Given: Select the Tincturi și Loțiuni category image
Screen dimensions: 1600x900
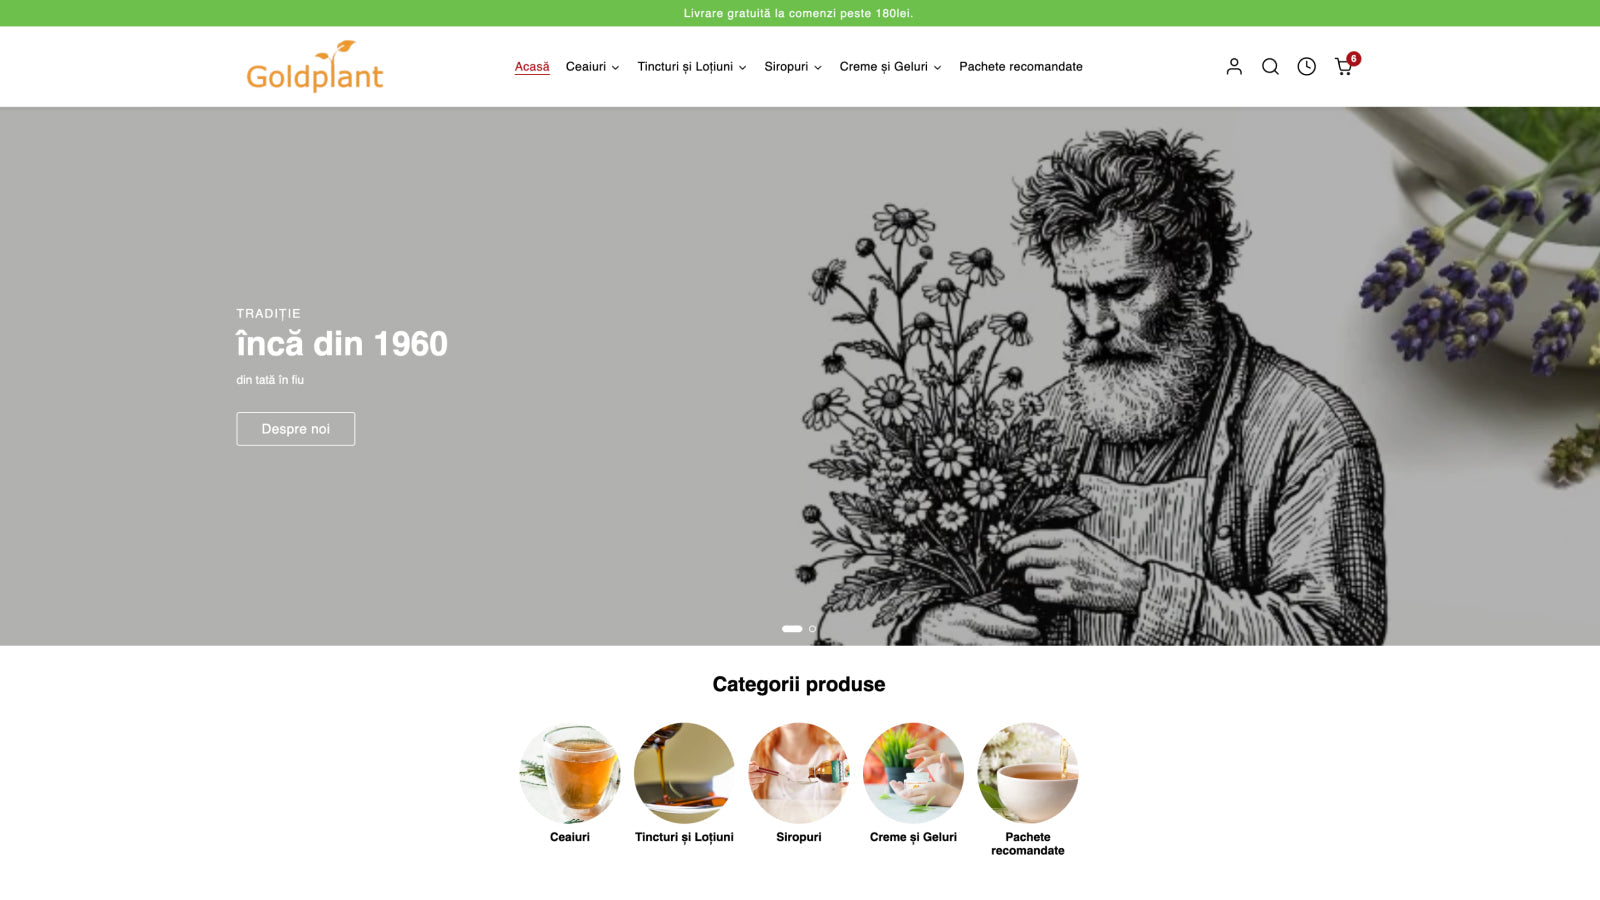Looking at the screenshot, I should (x=684, y=773).
